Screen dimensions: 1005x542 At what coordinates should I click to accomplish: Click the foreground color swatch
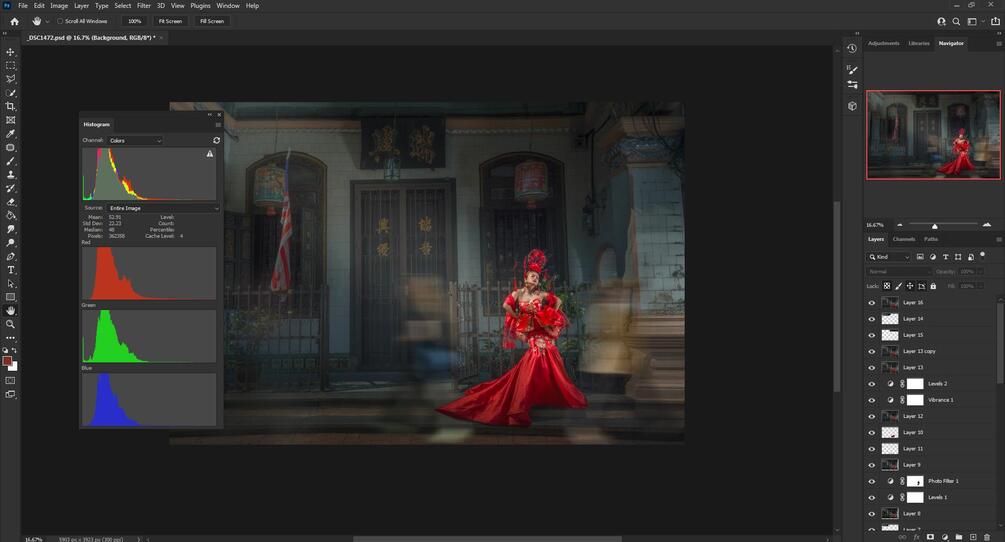pos(7,361)
